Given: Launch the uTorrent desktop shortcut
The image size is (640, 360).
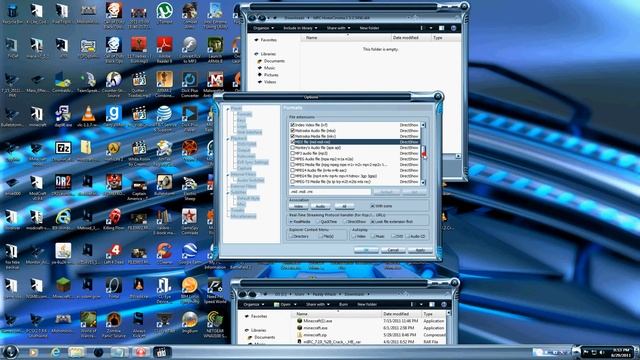Looking at the screenshot, I should point(164,11).
